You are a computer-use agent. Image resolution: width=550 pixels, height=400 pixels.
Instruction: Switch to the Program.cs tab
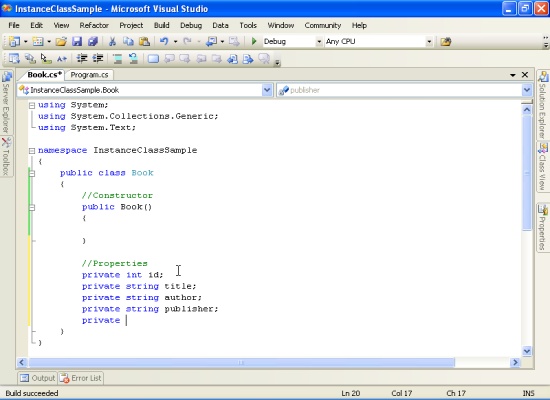(89, 75)
